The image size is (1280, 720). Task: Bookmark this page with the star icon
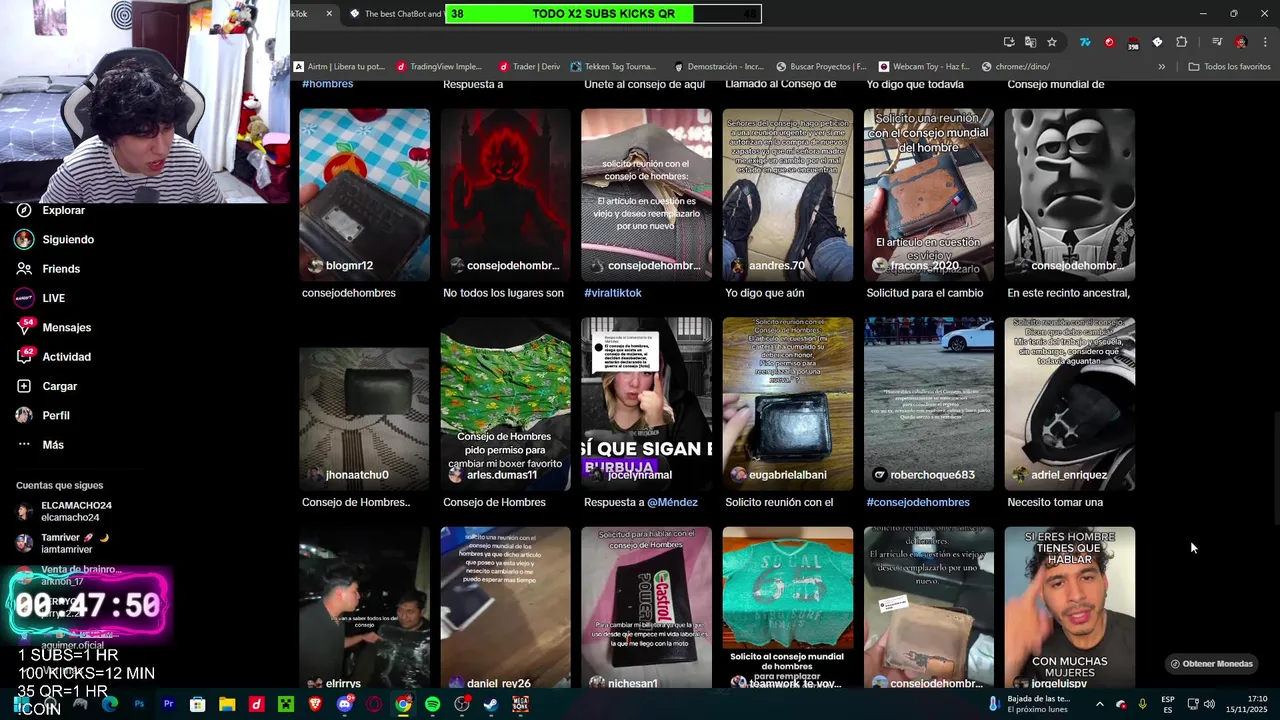[1052, 42]
